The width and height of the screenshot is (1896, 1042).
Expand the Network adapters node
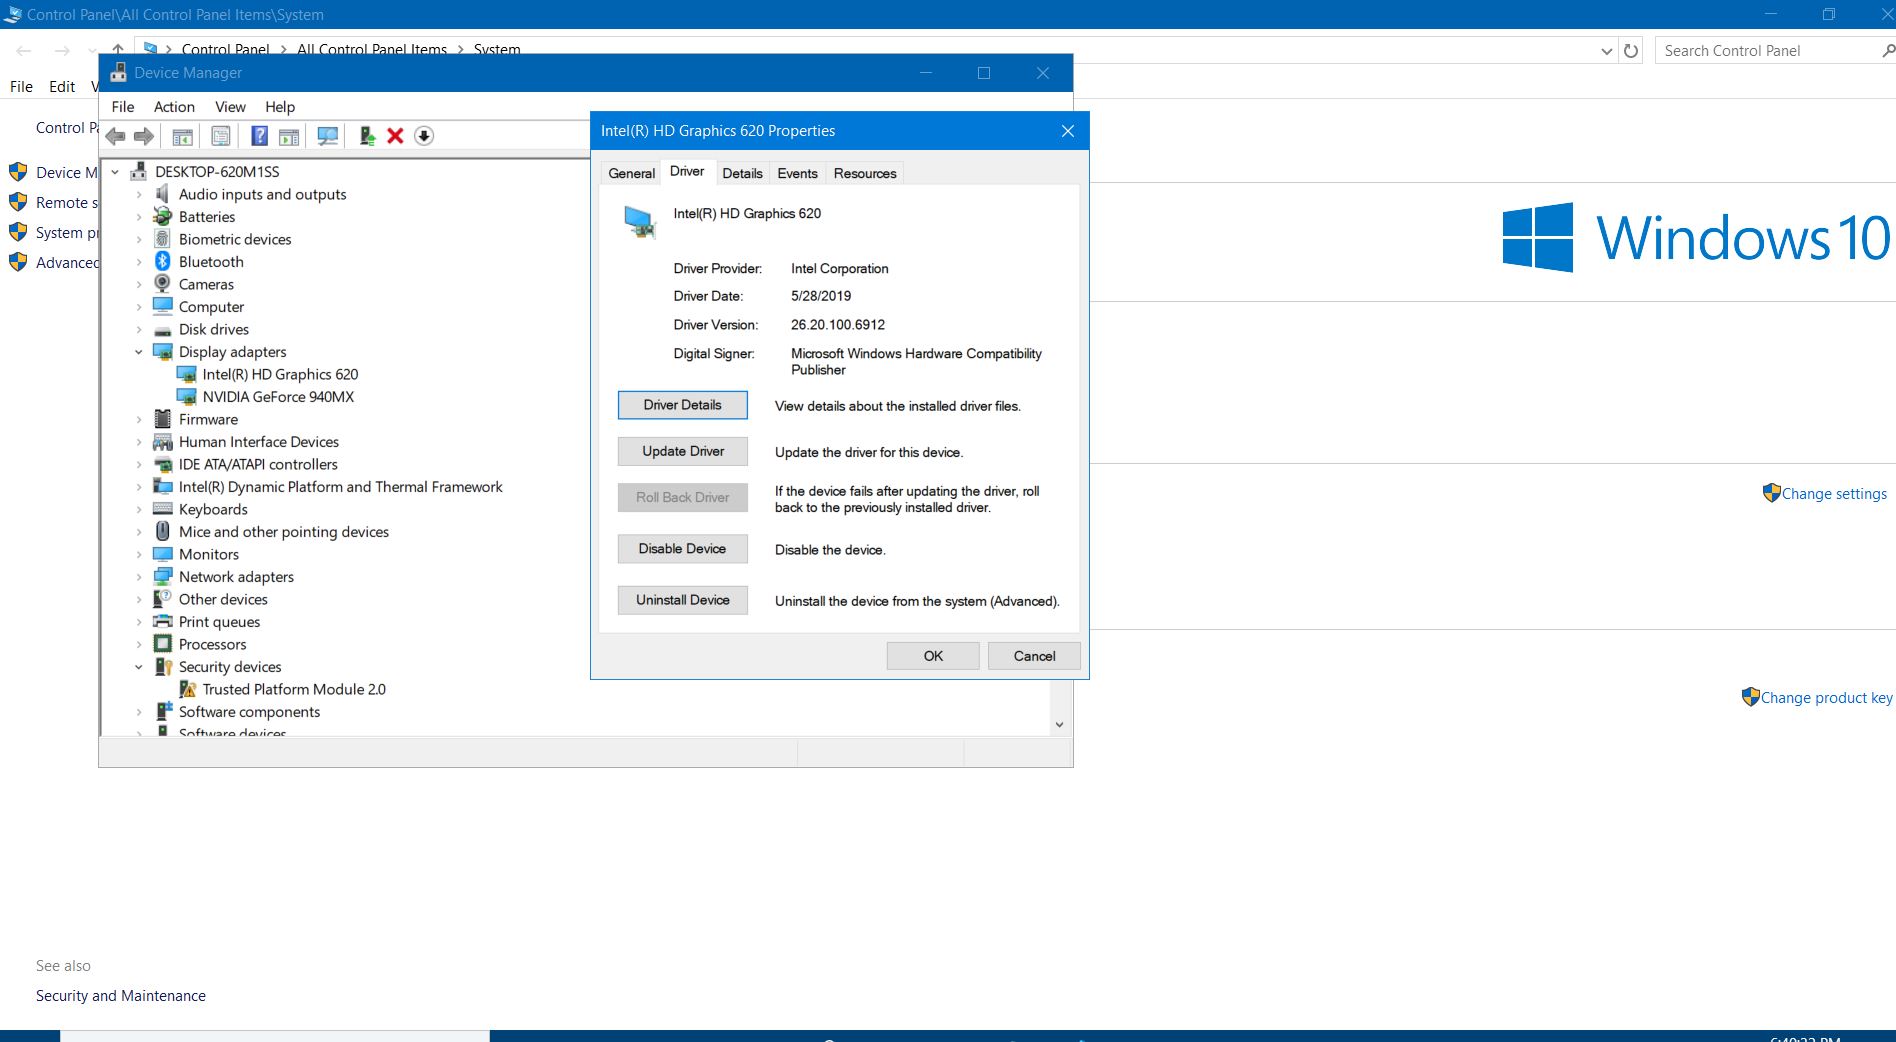coord(139,577)
